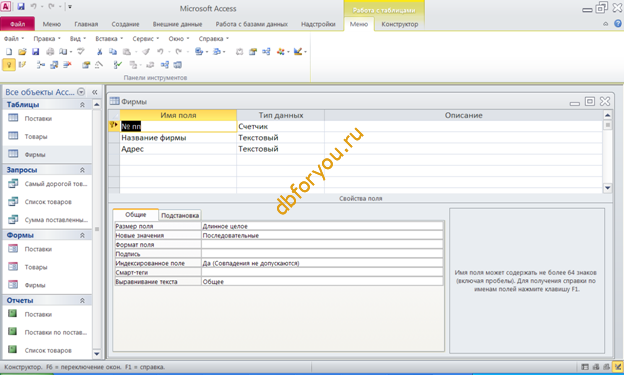Select the Название фирмы field name cell
Image resolution: width=624 pixels, height=375 pixels.
(x=178, y=138)
